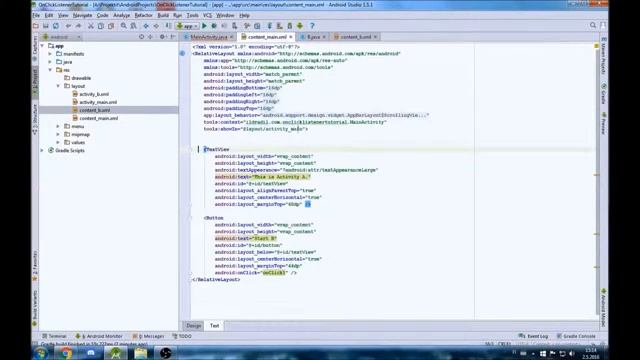Open File Explorer from the taskbar
640x360 pixels.
[x=140, y=353]
